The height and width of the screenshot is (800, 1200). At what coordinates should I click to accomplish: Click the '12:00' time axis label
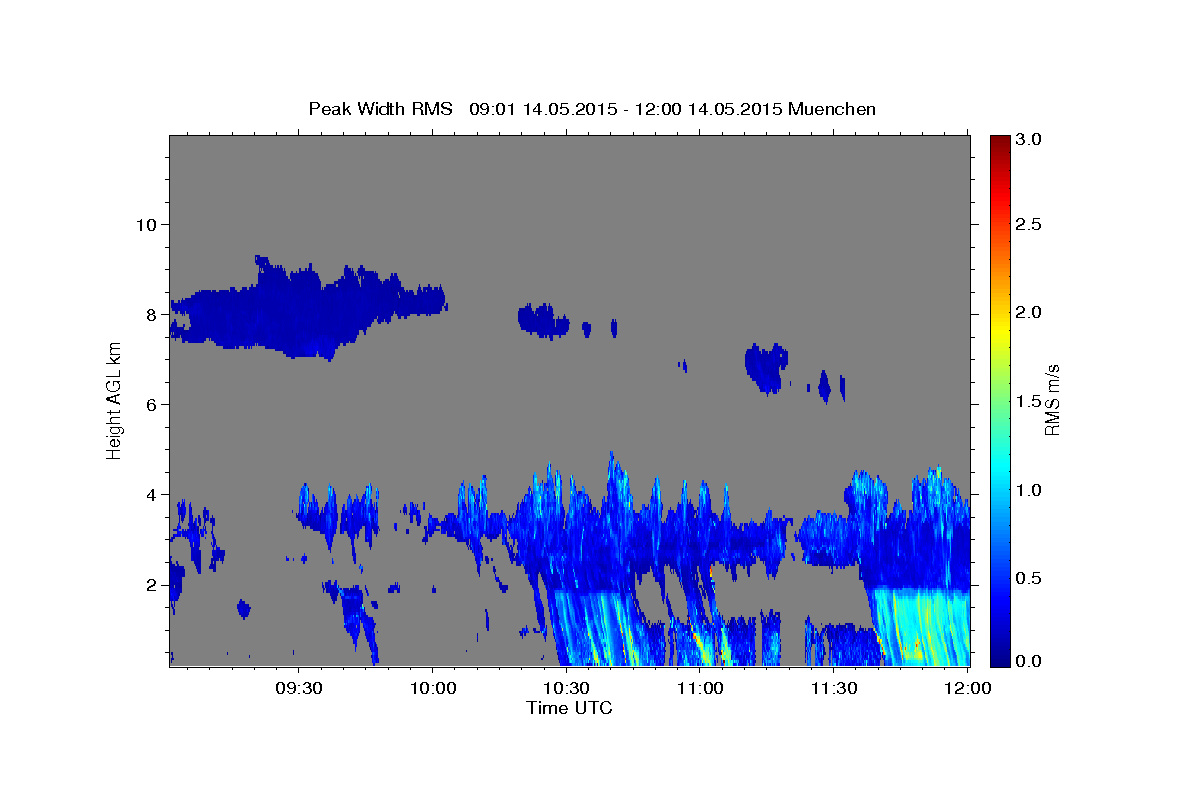click(968, 689)
